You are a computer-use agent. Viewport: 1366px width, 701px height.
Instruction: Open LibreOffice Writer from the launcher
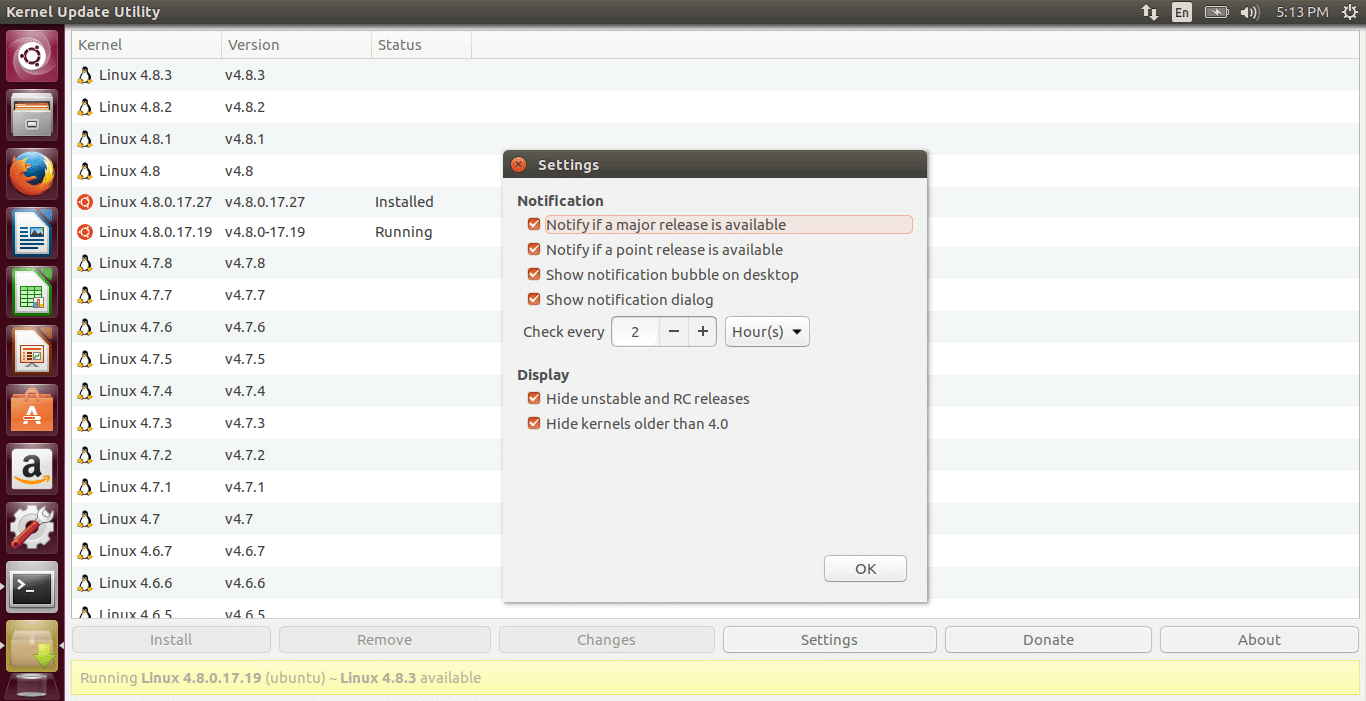33,233
